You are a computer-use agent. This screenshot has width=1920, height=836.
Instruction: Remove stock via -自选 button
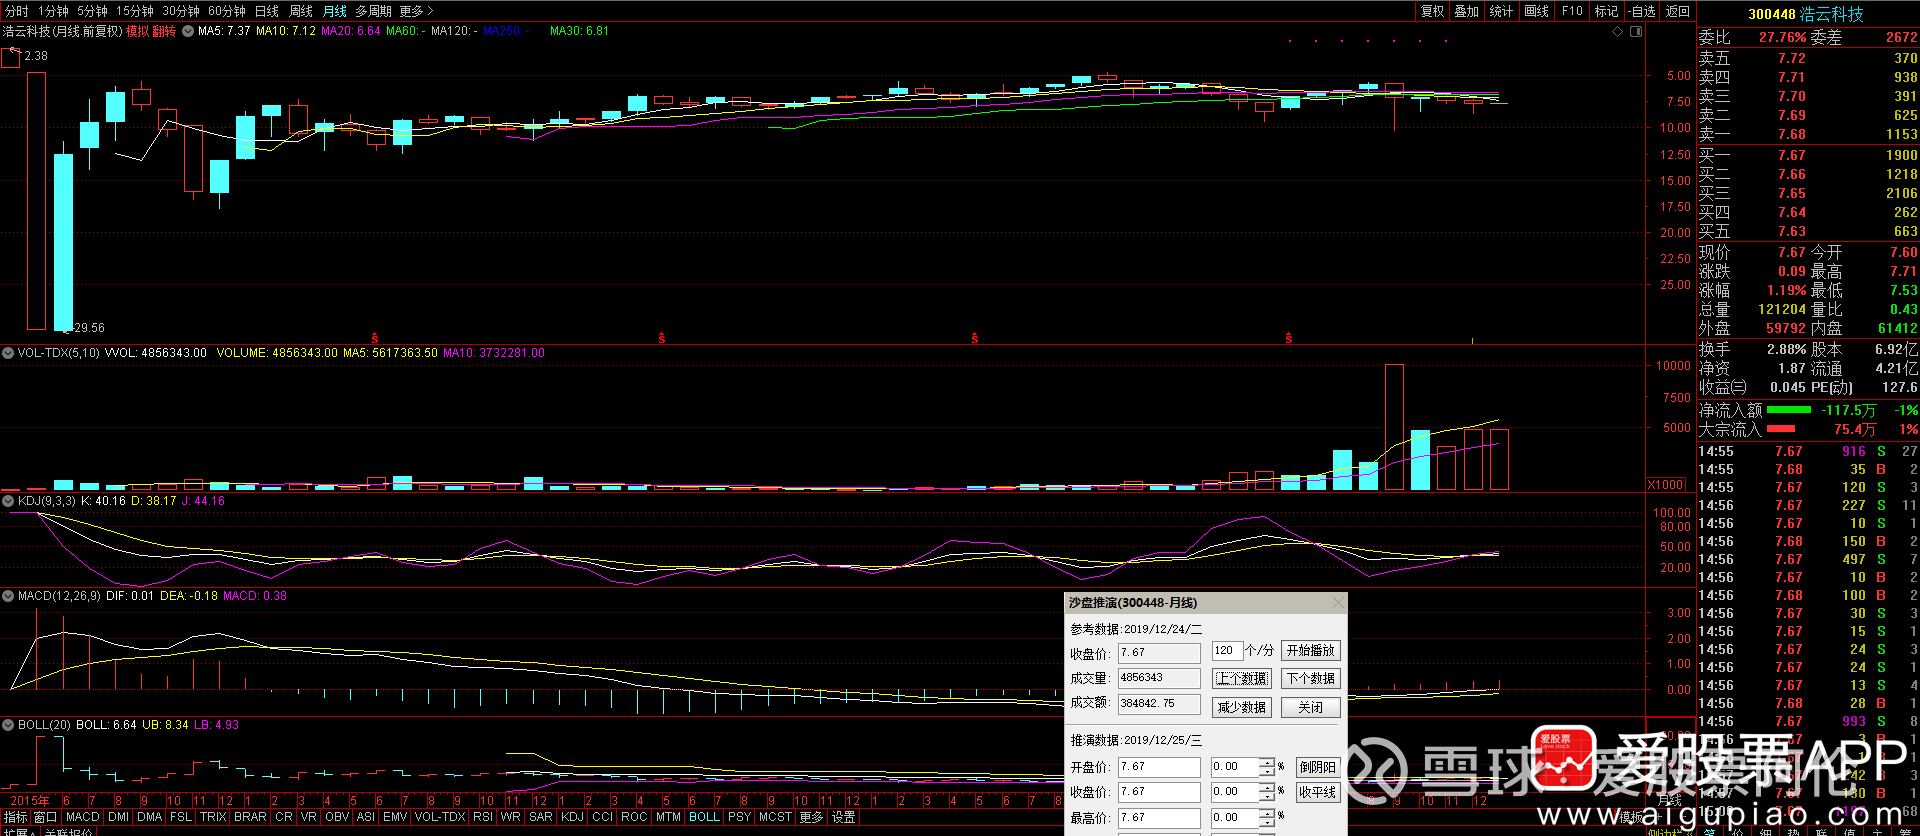tap(1642, 11)
